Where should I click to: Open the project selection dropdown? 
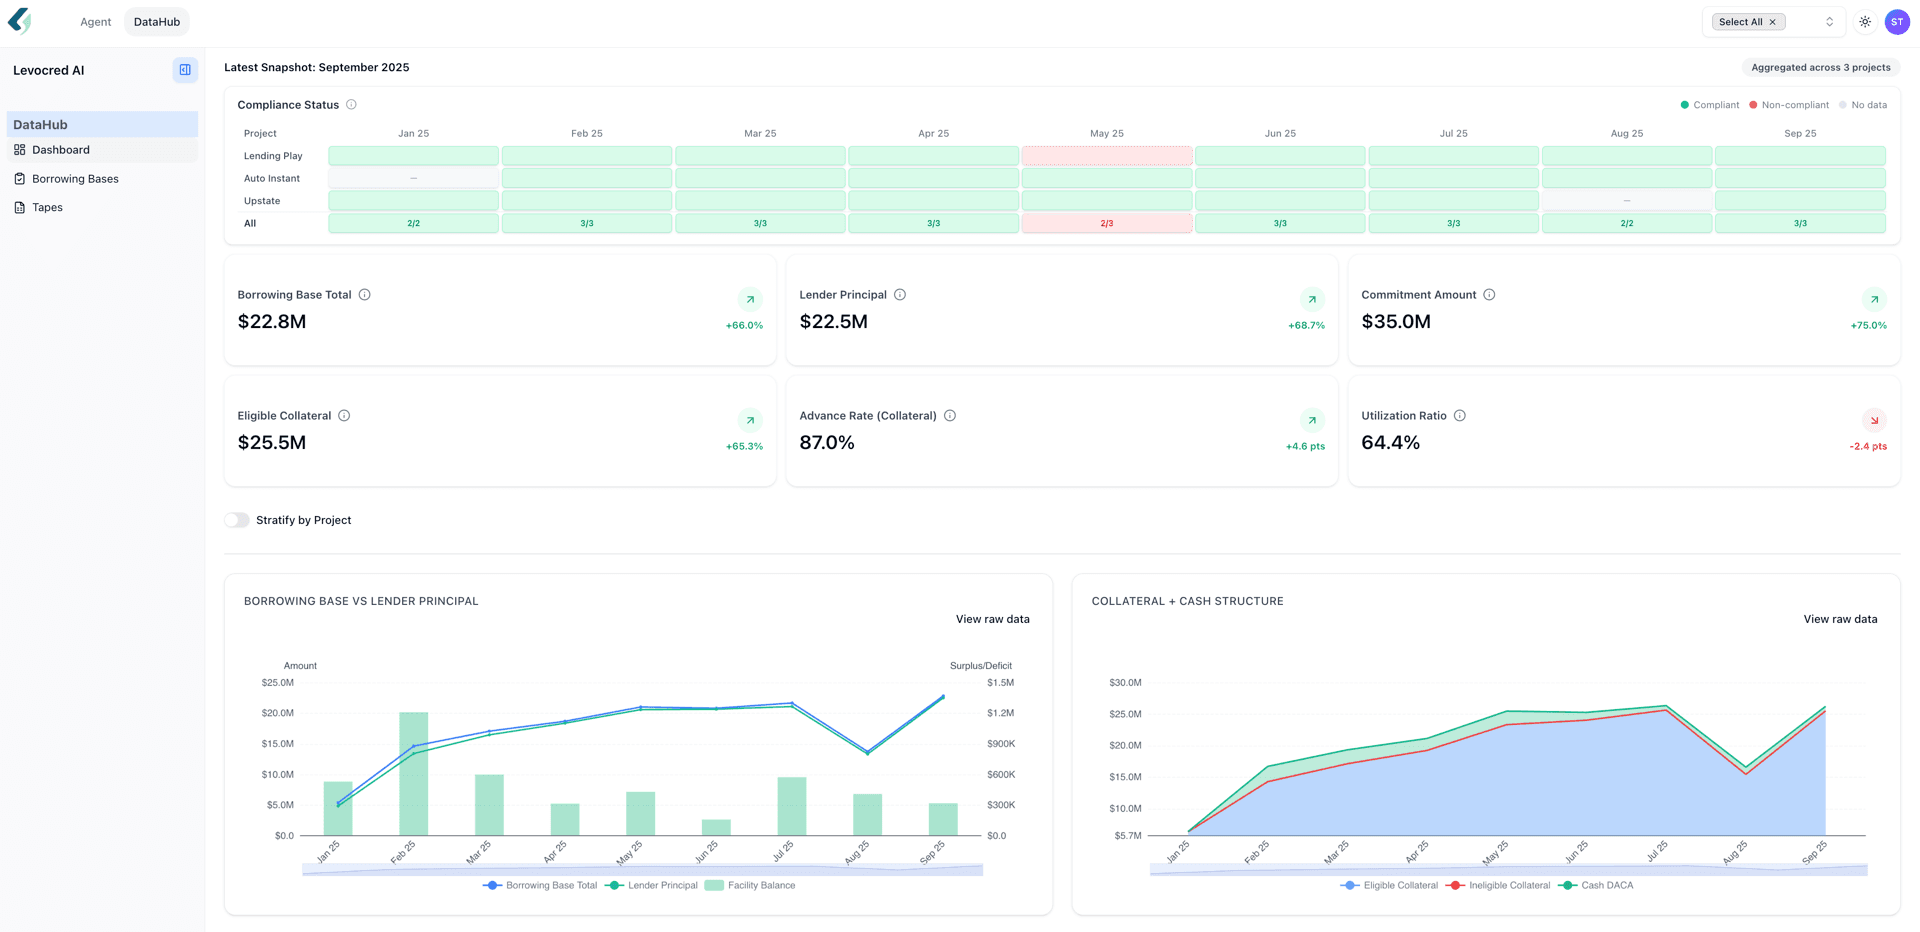(1830, 21)
